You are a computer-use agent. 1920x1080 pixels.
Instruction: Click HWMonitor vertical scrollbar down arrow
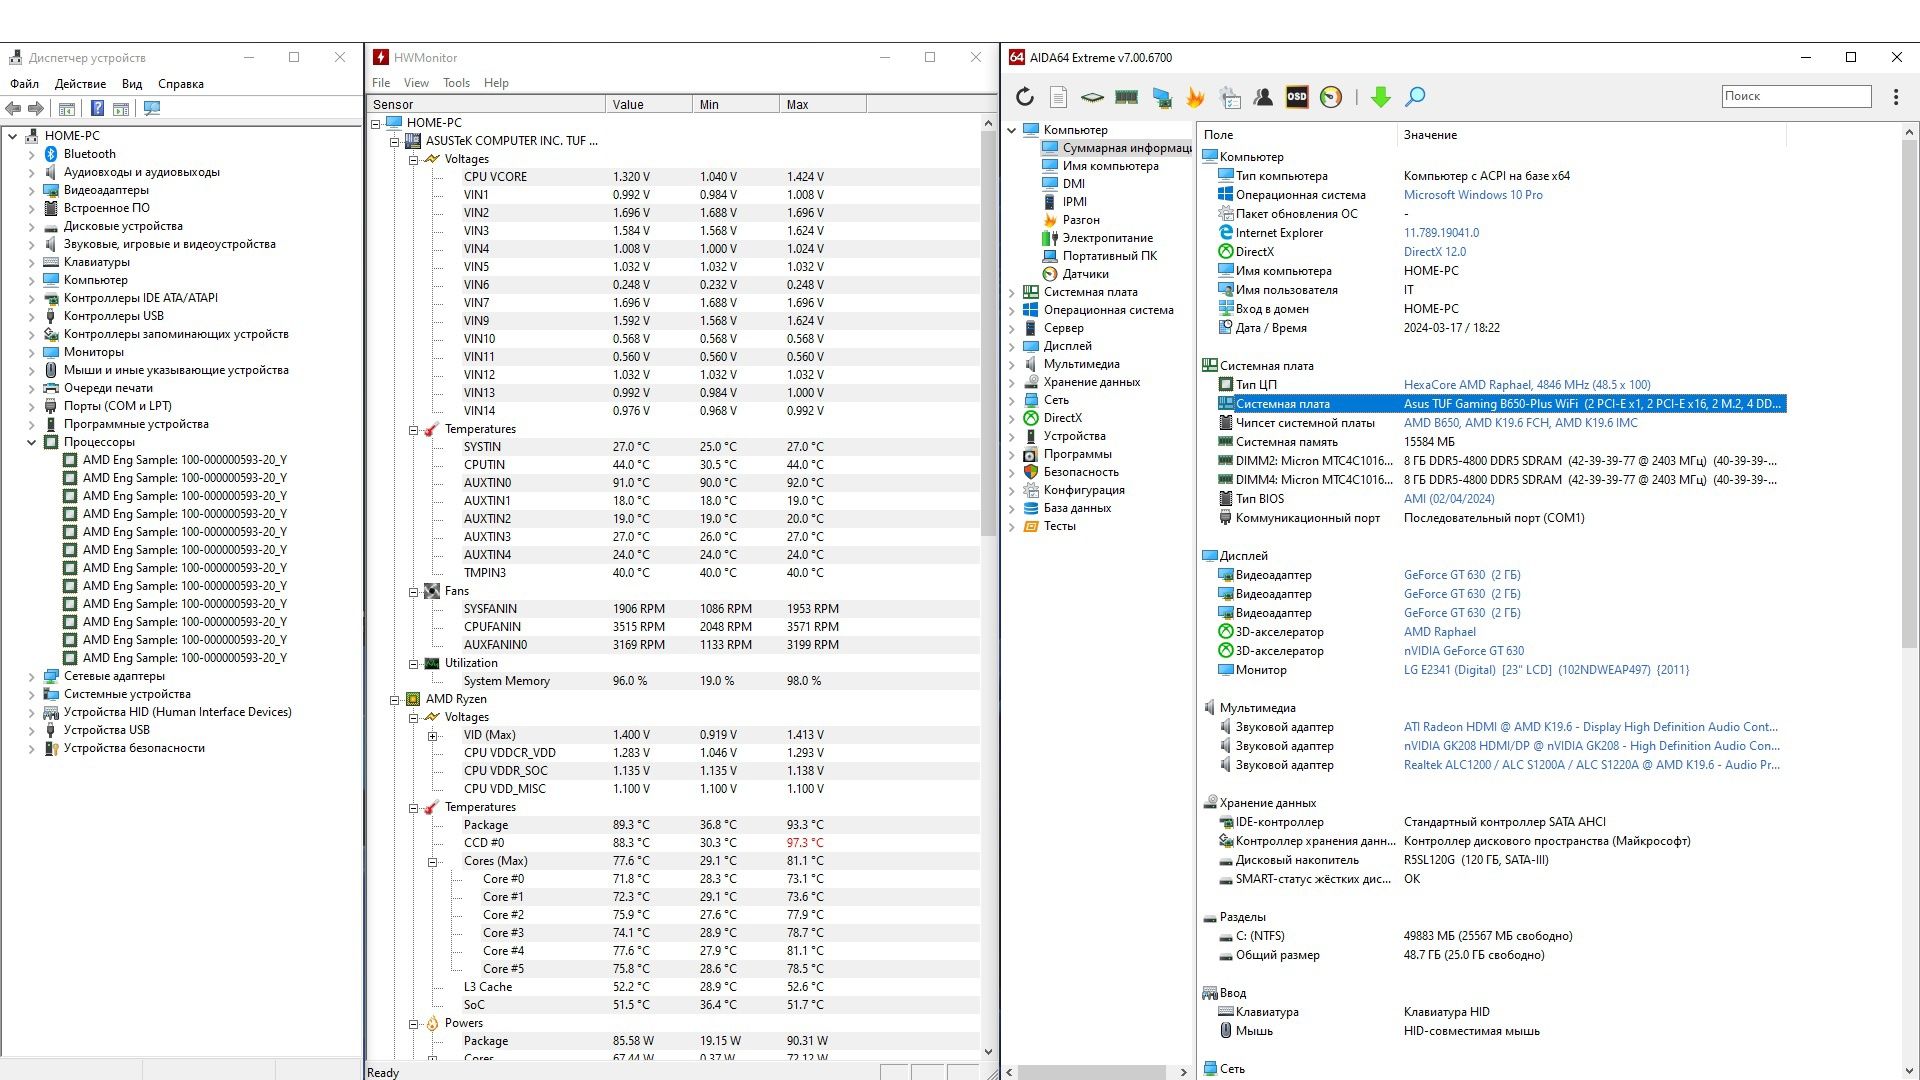coord(988,1051)
